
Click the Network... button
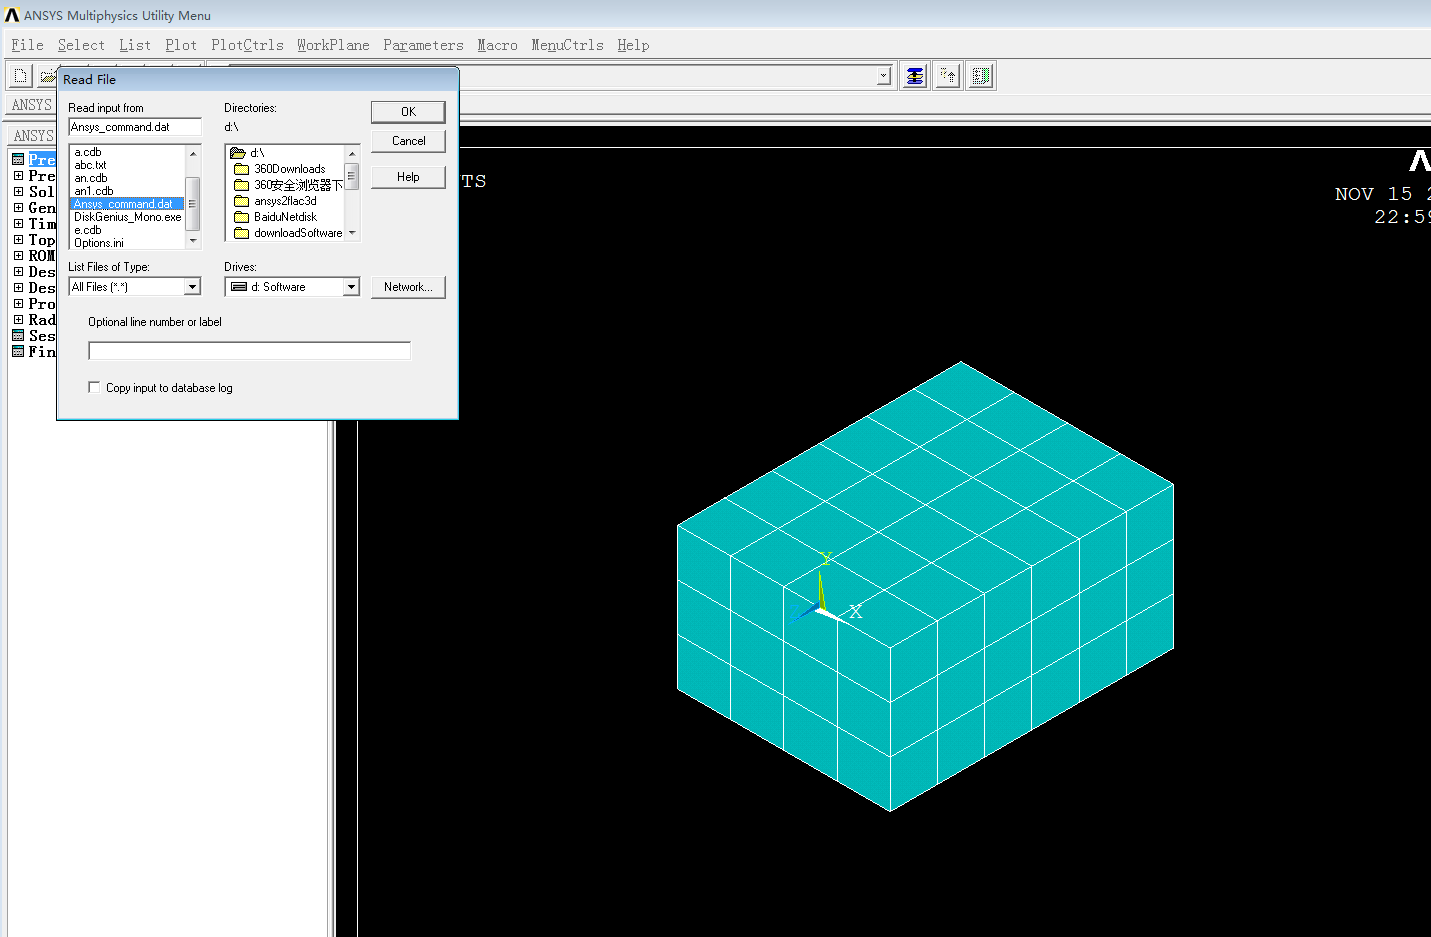tap(408, 287)
